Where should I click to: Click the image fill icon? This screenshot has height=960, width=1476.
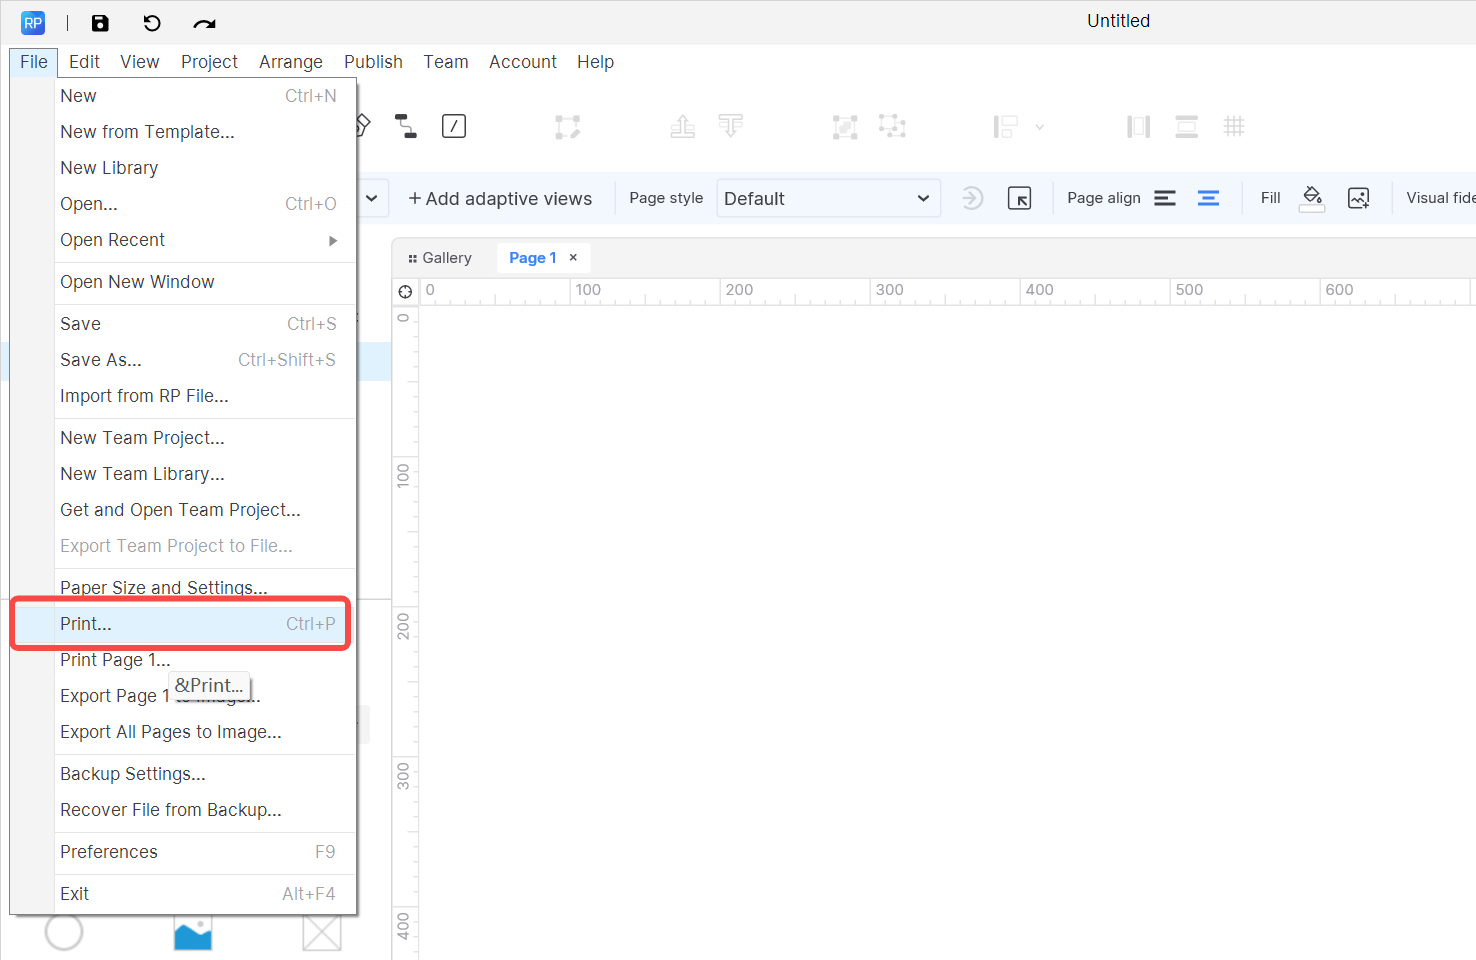[1358, 198]
